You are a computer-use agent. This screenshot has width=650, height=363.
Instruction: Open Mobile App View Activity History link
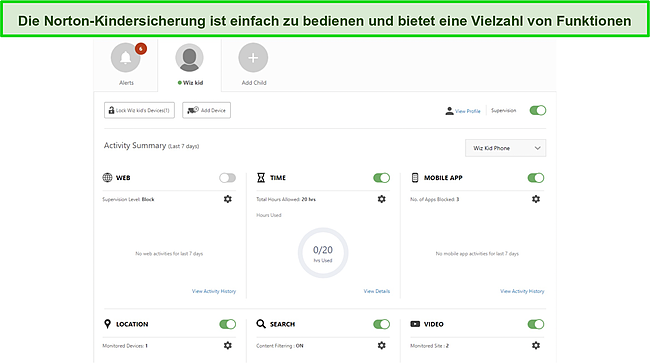[x=522, y=291]
